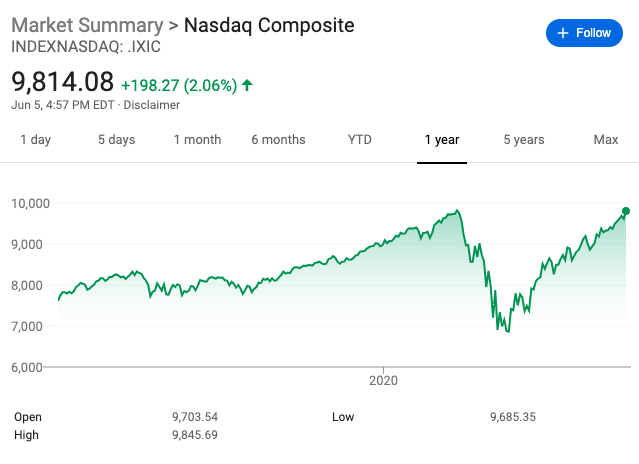
Task: Select the YTD tab
Action: [x=360, y=140]
